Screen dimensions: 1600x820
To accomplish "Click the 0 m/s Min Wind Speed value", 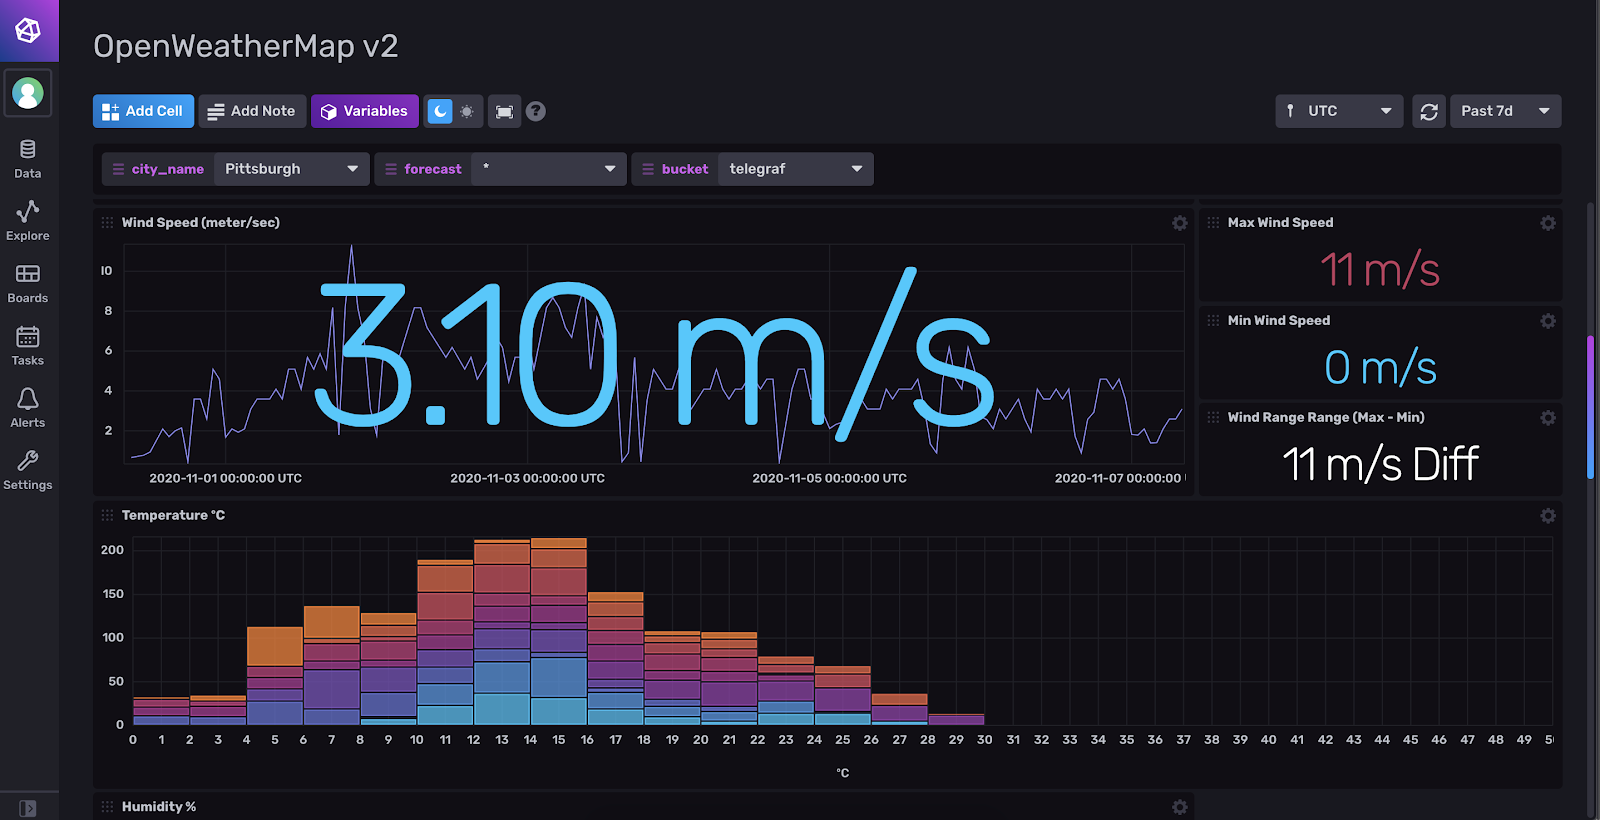I will [x=1380, y=368].
